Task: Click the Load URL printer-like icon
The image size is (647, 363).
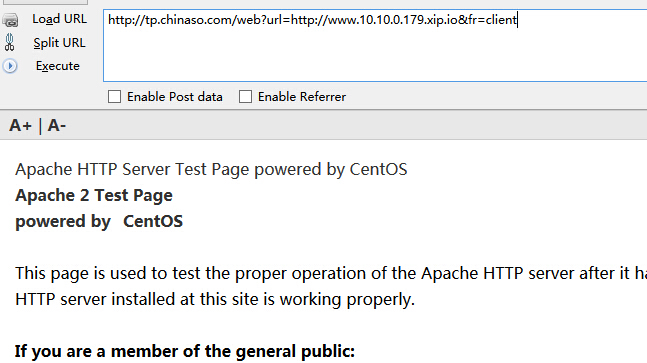Action: click(10, 19)
